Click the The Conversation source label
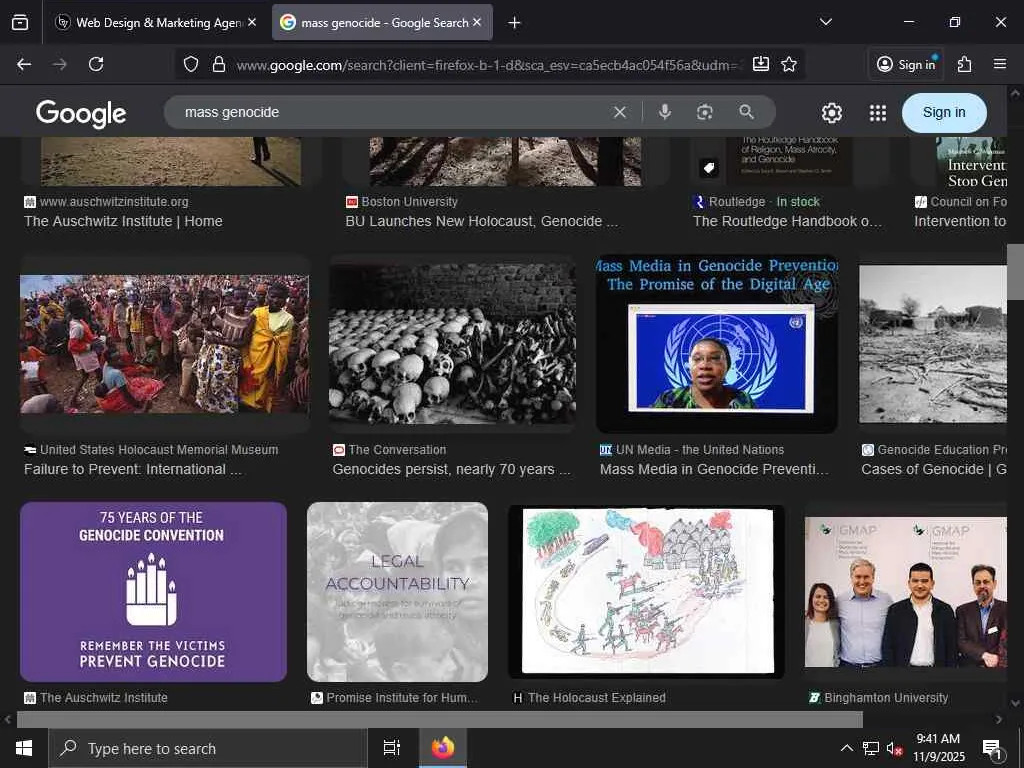This screenshot has width=1024, height=768. click(397, 450)
